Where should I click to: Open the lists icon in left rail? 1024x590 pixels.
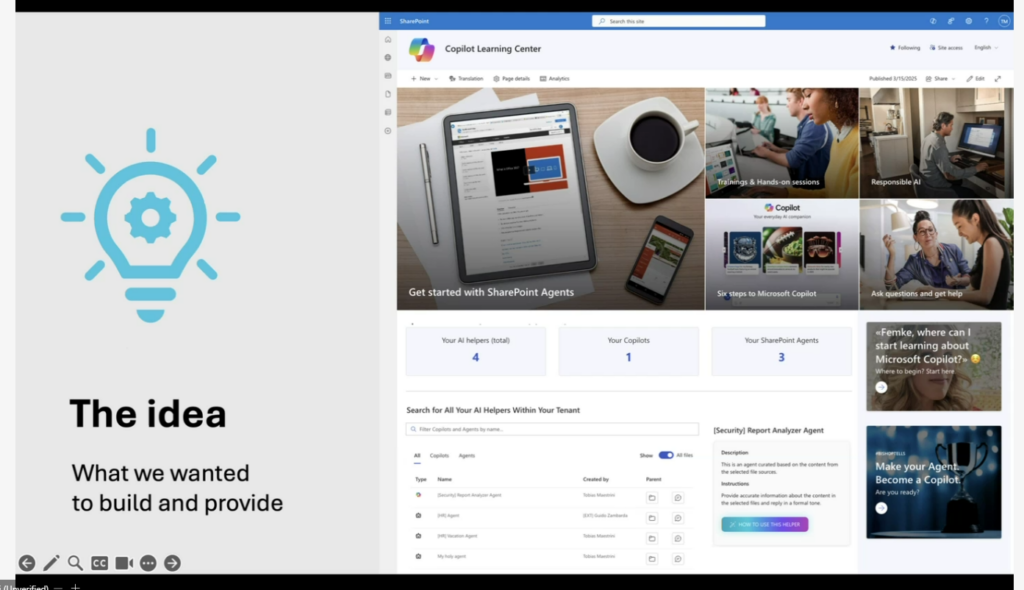pyautogui.click(x=388, y=112)
